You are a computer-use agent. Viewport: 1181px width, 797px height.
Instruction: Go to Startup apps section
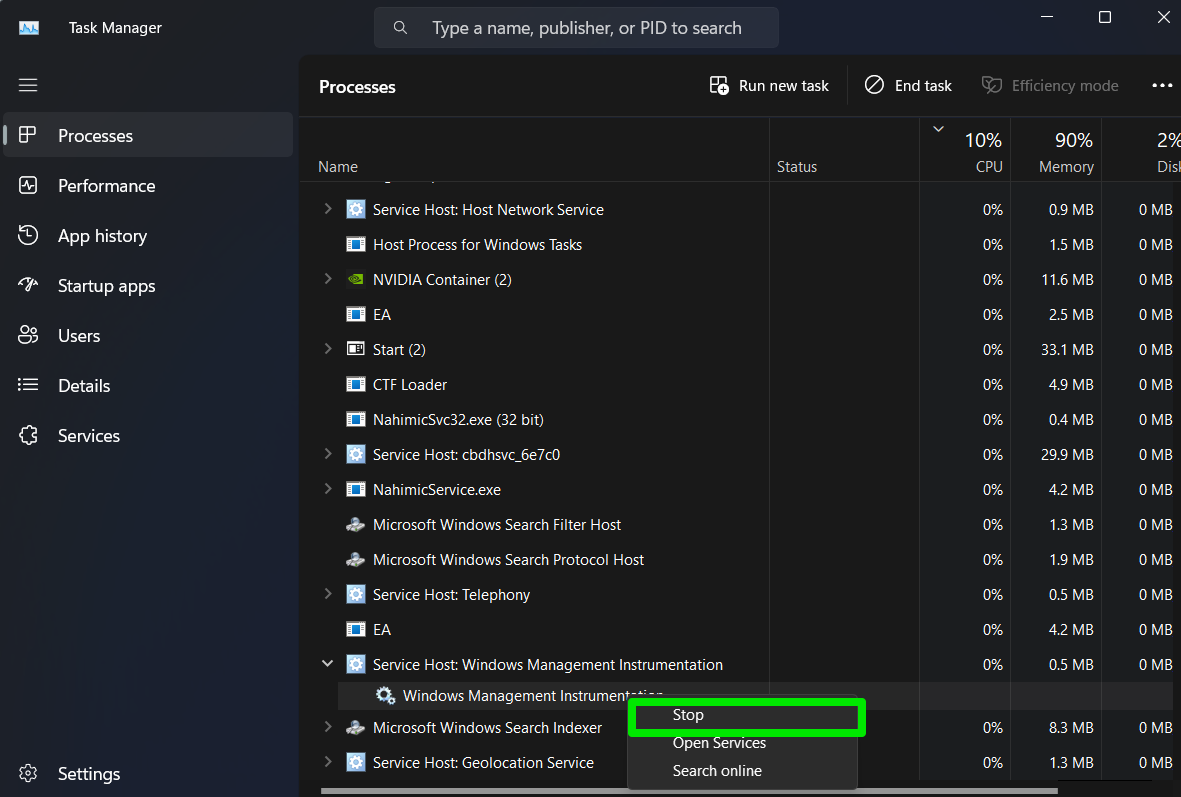[106, 286]
